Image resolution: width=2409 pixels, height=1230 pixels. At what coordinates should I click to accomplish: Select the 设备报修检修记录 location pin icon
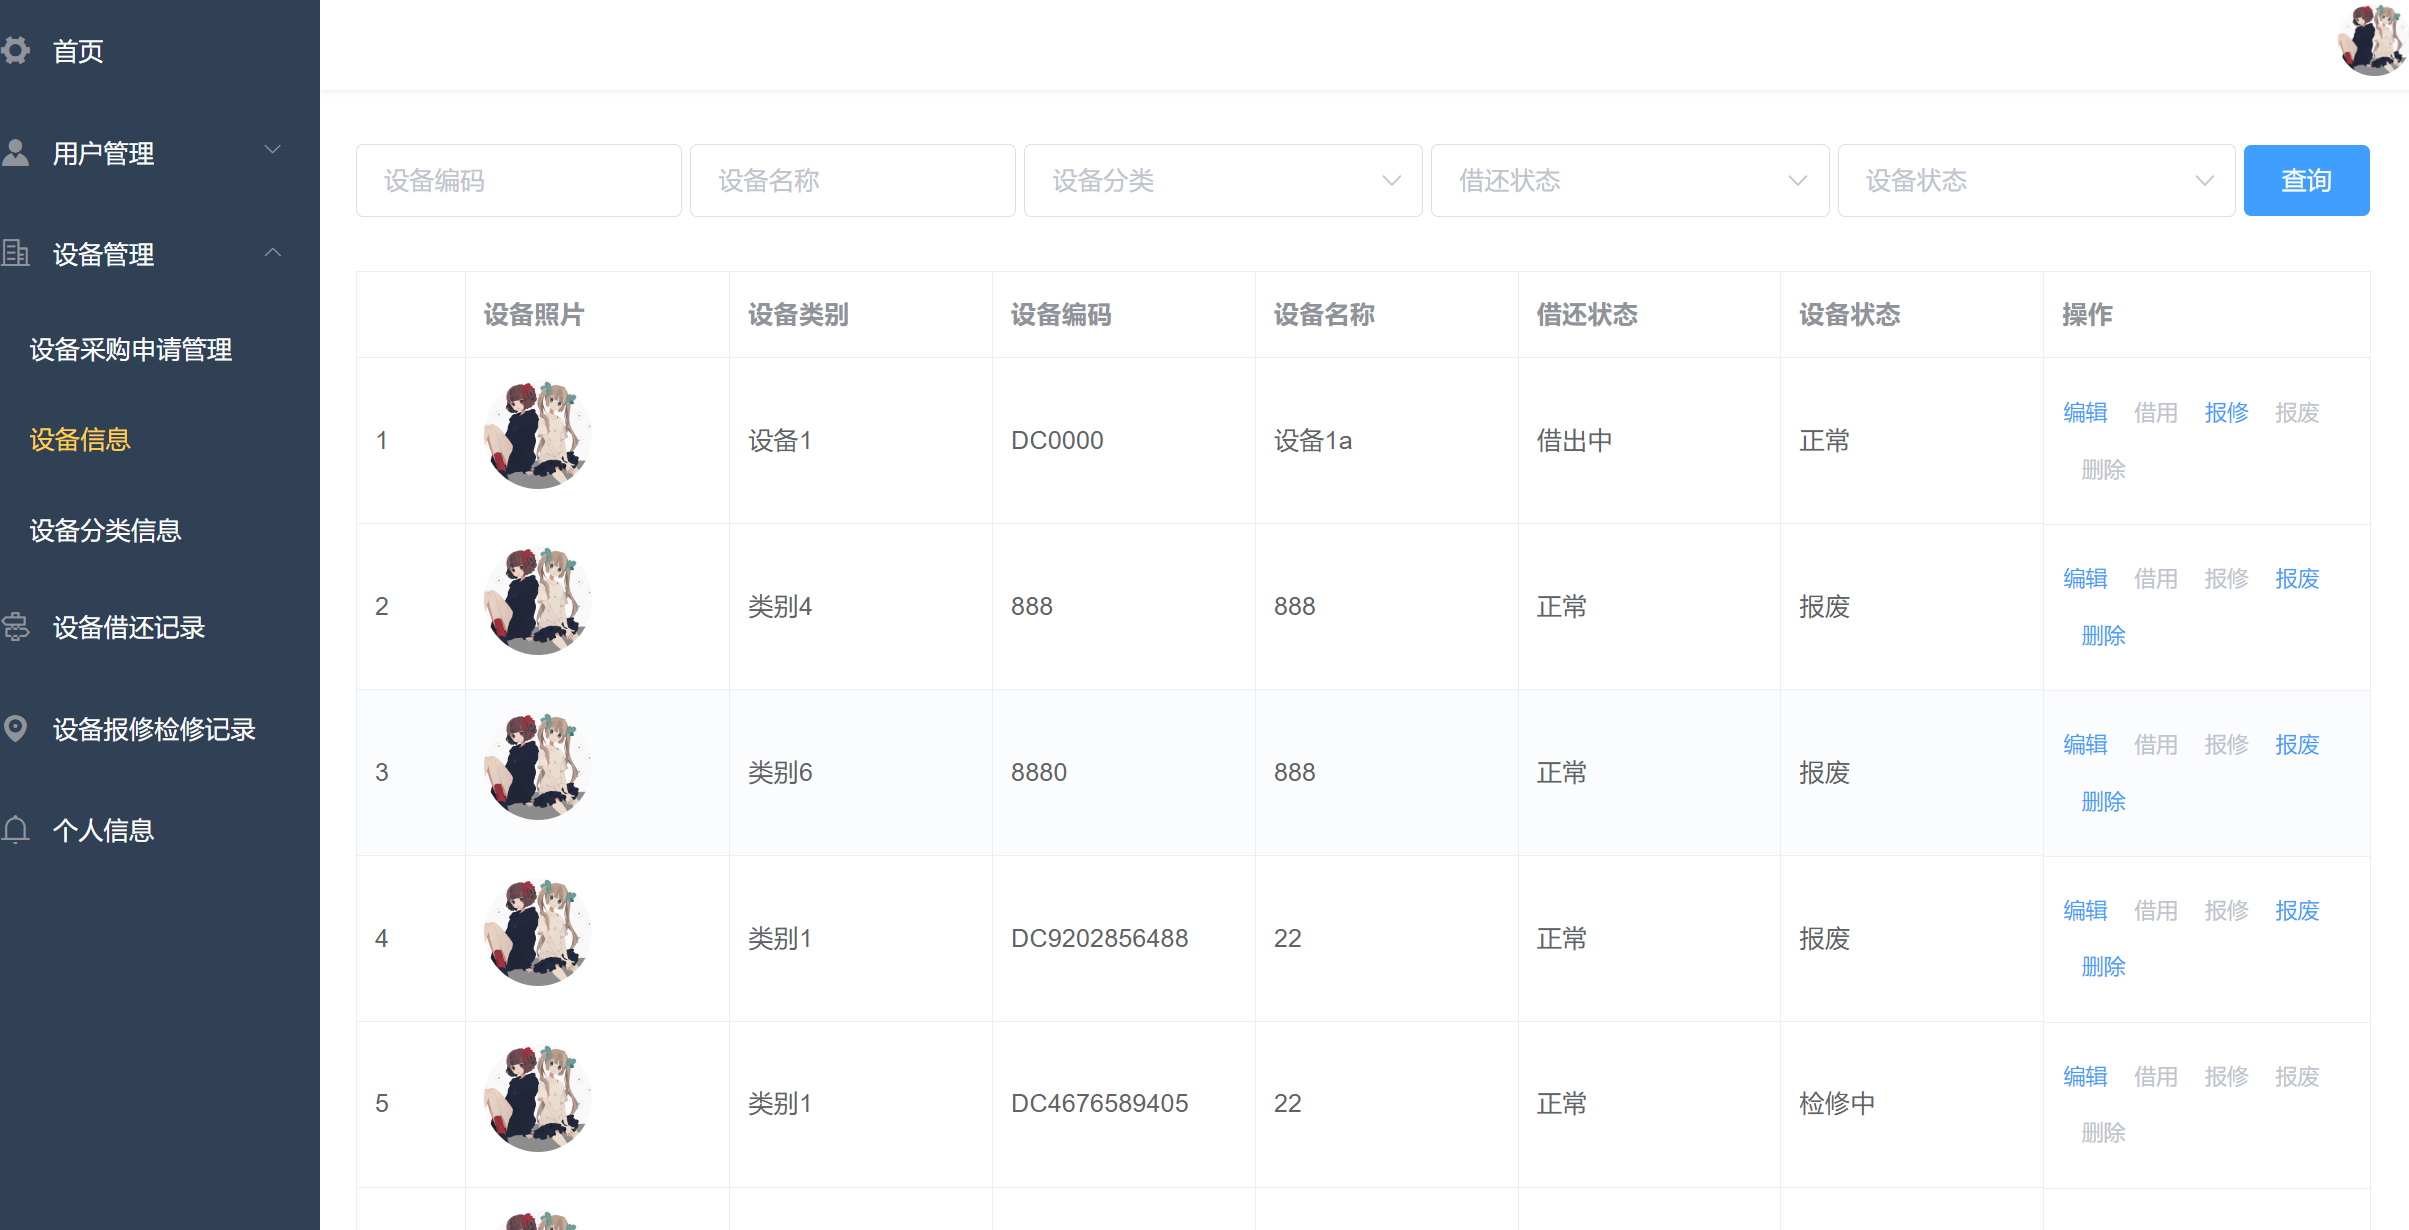click(16, 729)
